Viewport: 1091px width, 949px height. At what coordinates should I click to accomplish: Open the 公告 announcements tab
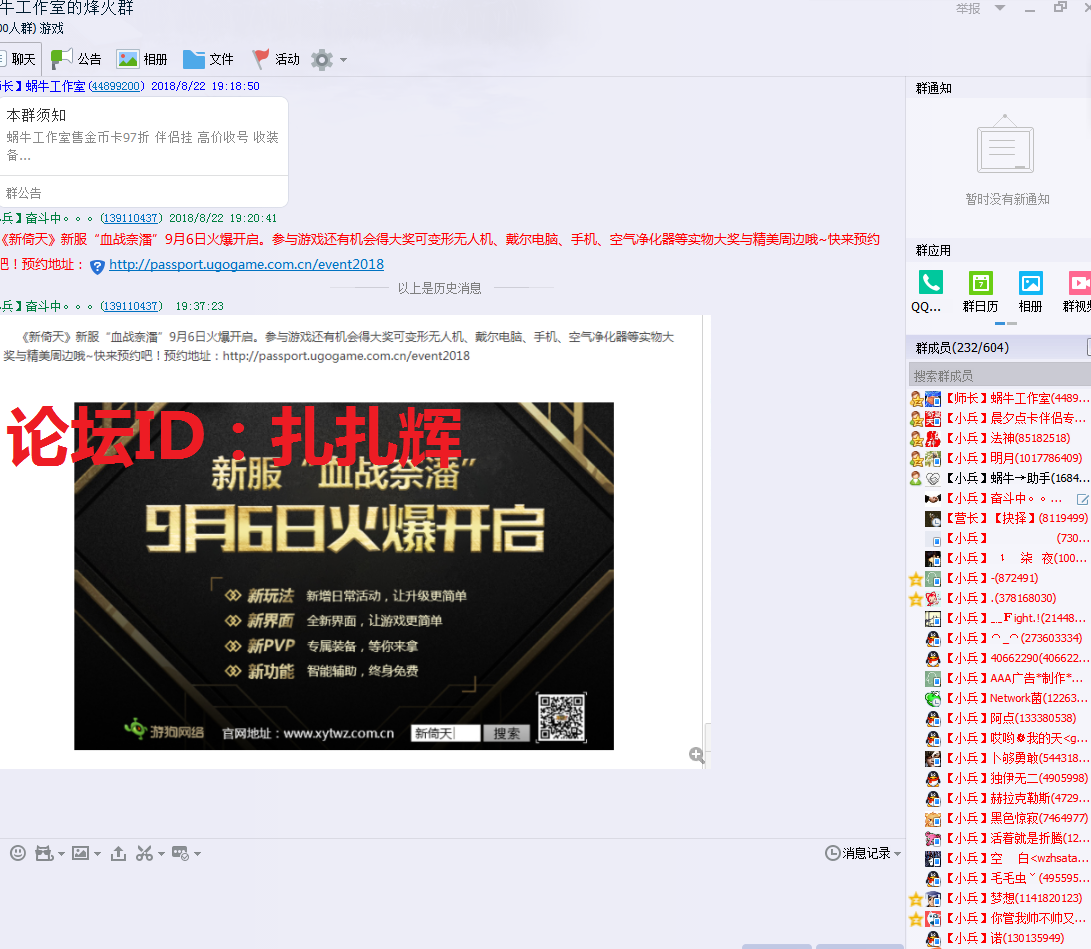point(76,59)
